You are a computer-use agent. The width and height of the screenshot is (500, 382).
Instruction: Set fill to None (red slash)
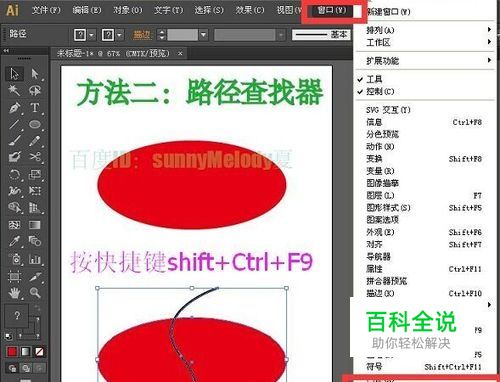coord(39,352)
